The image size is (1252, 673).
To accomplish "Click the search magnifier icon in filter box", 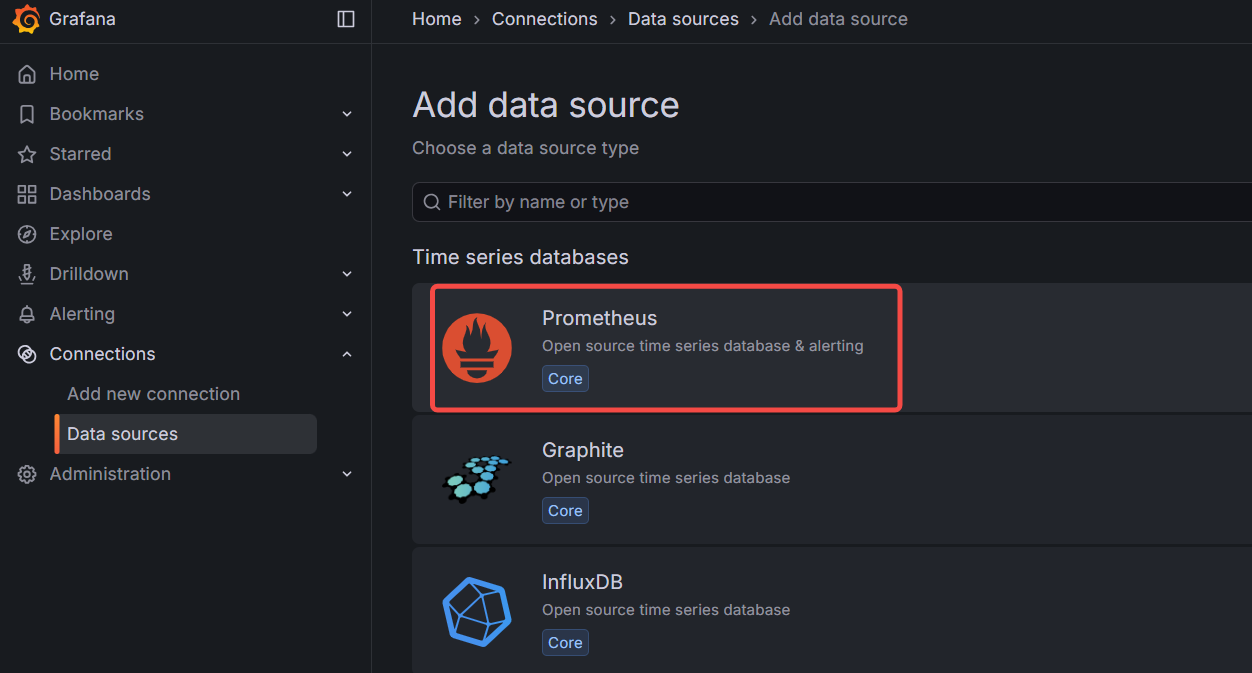I will [432, 202].
